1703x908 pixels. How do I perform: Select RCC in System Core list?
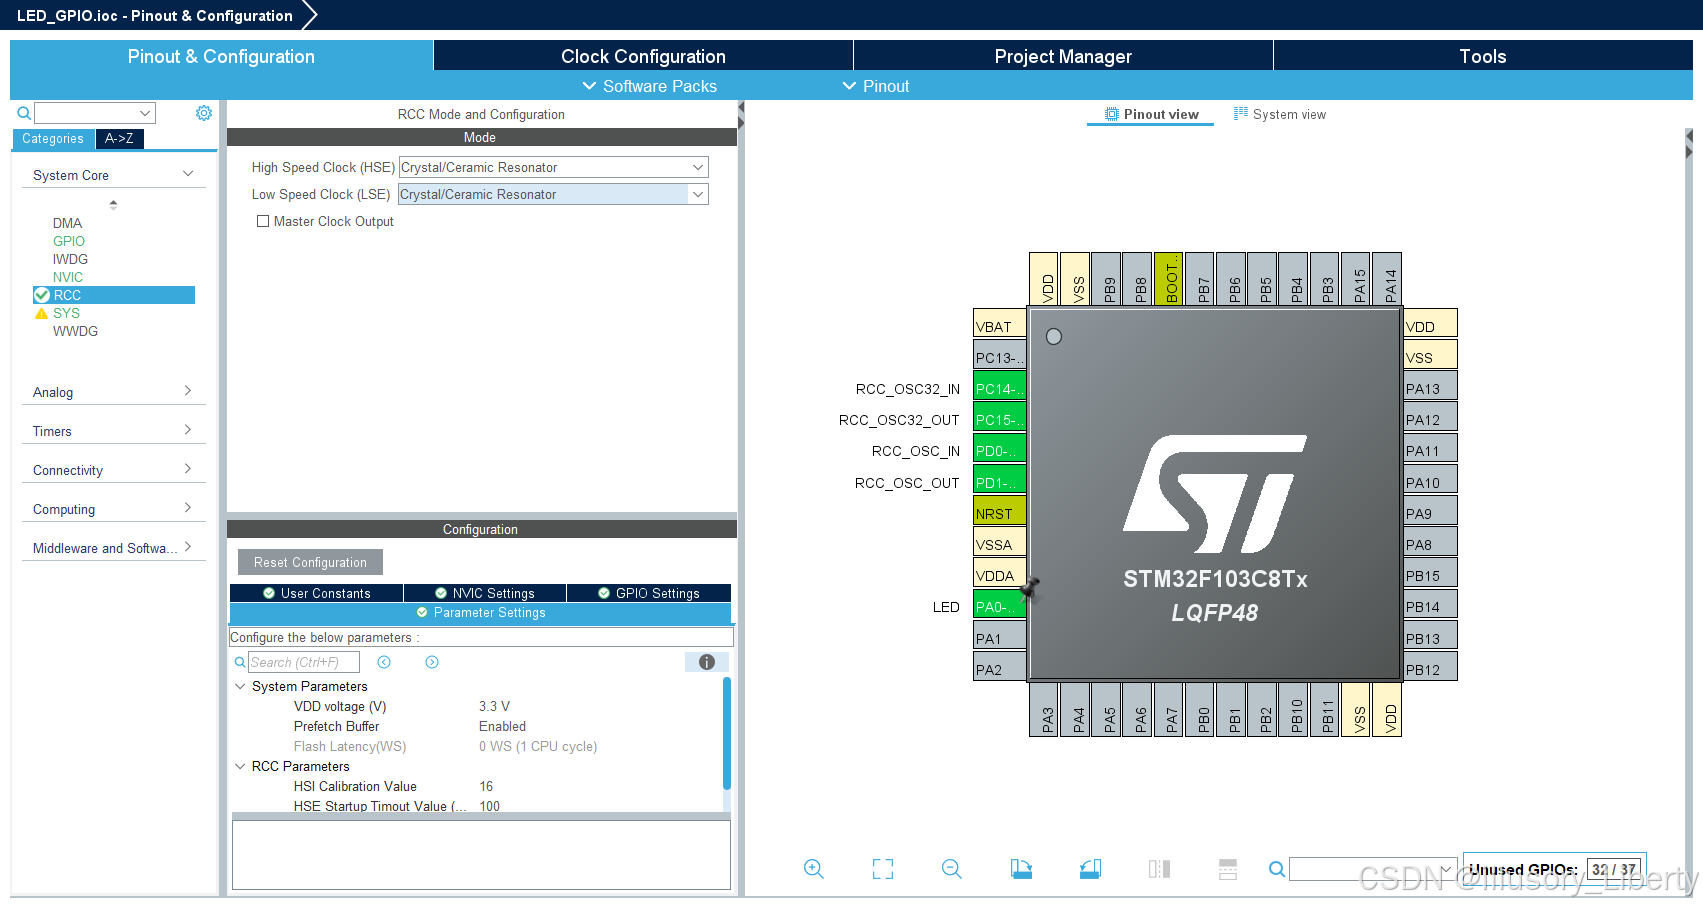point(114,295)
